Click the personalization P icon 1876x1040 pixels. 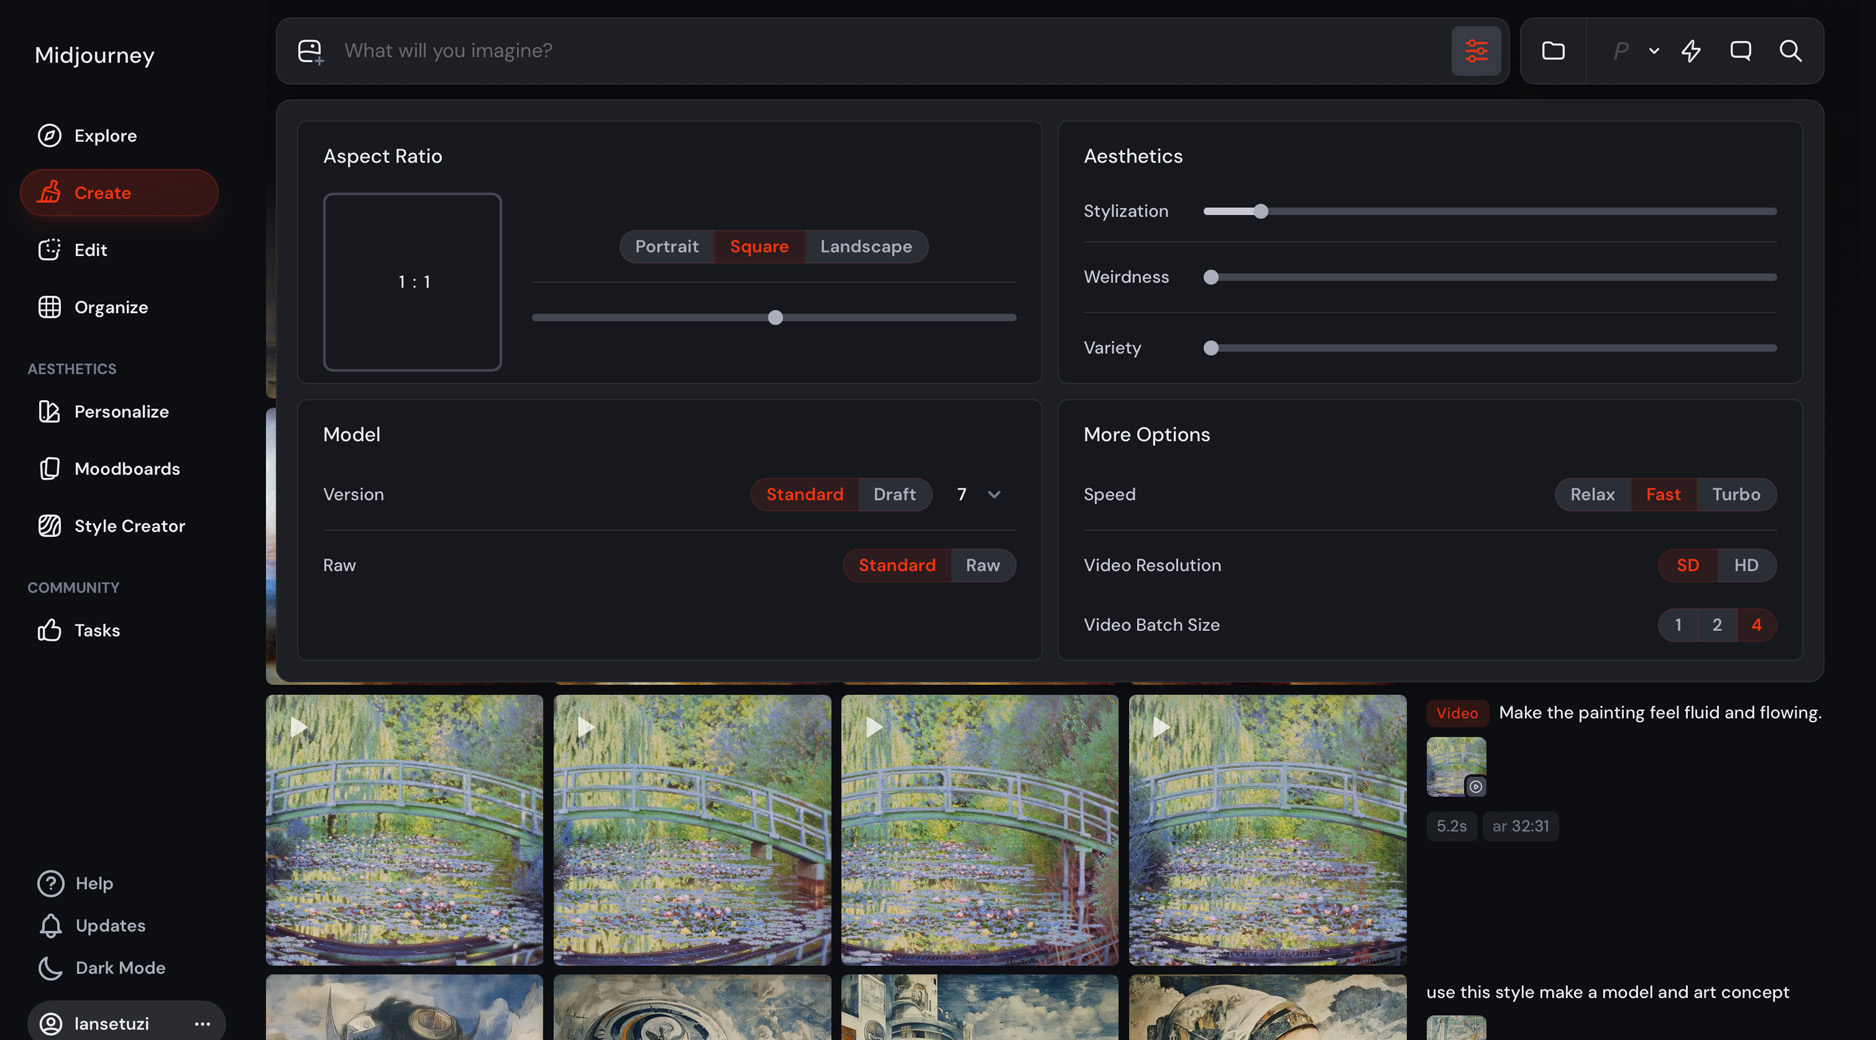1620,51
